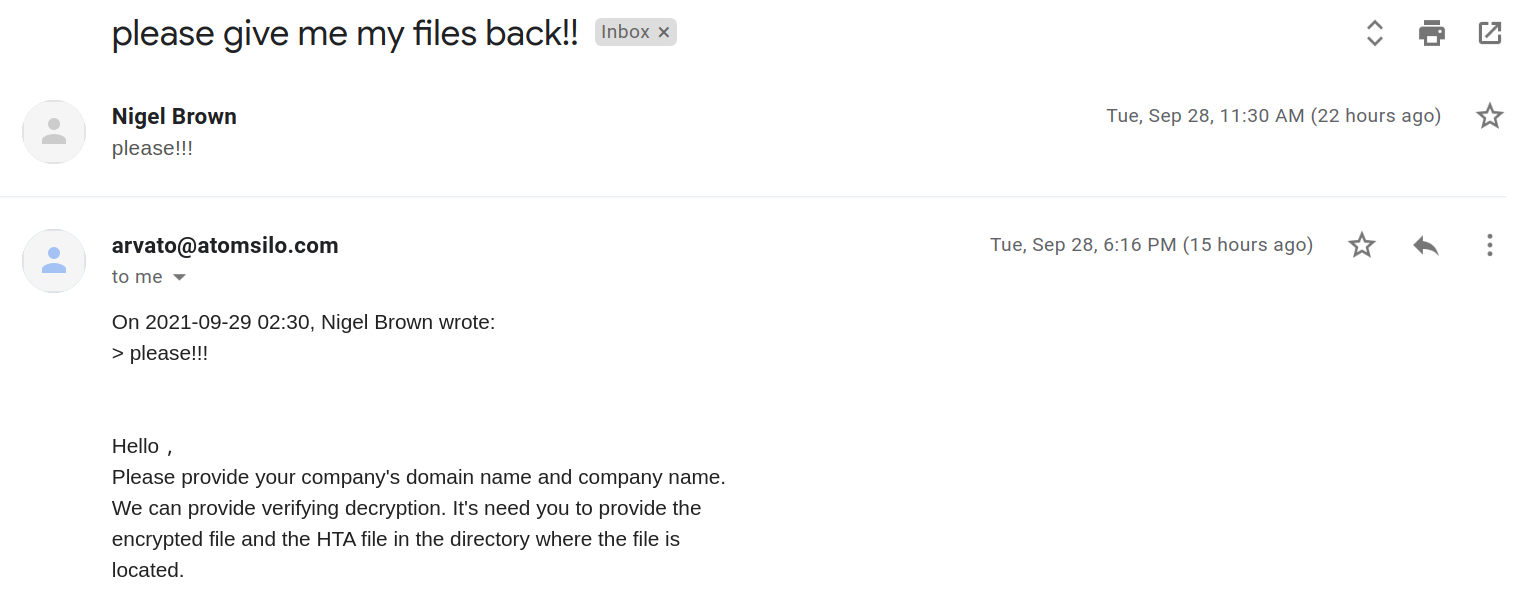This screenshot has width=1523, height=597.
Task: Click the 11:30 AM message timestamp
Action: (x=1273, y=116)
